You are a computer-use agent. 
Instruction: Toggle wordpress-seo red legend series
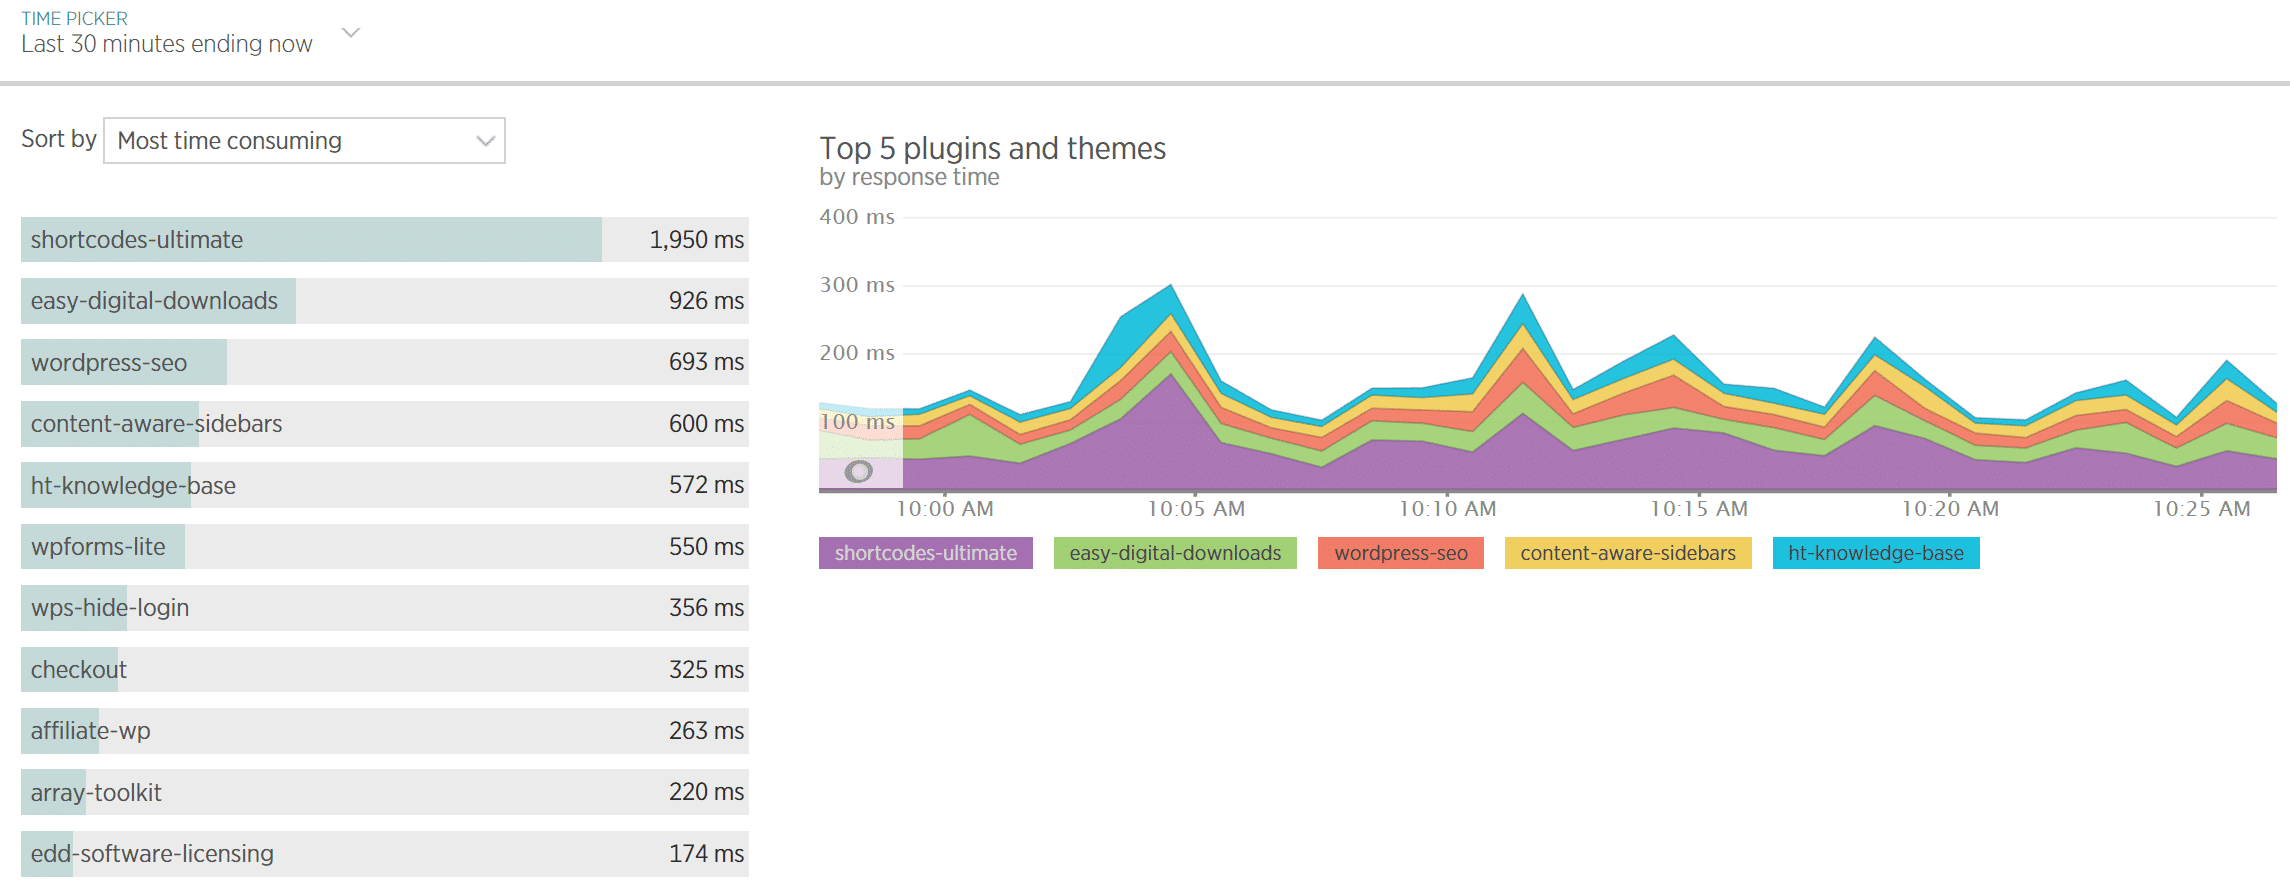click(x=1400, y=553)
